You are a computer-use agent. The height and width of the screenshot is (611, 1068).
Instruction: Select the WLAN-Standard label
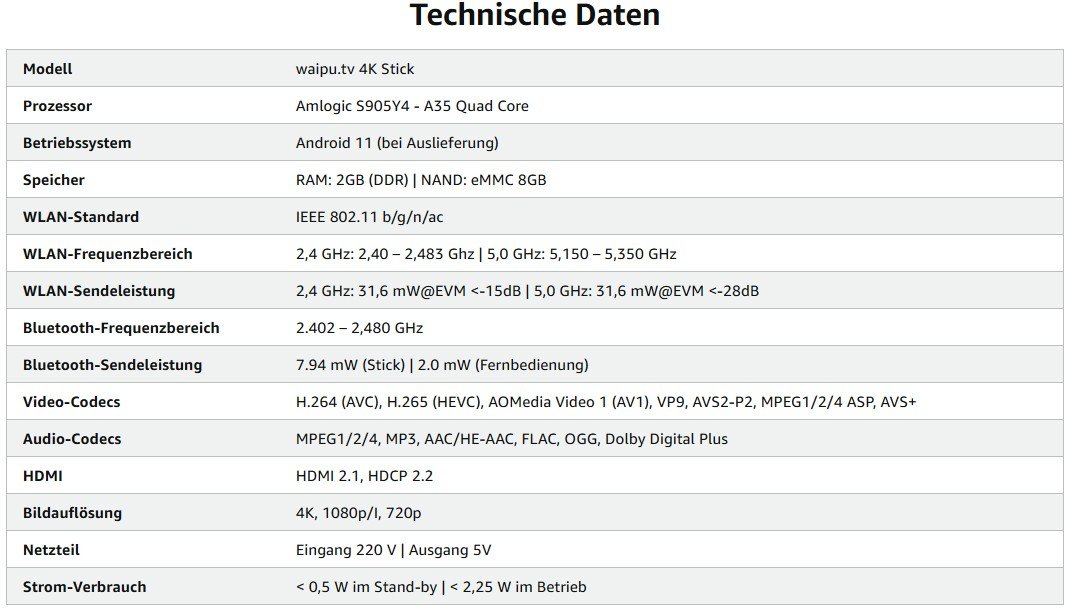point(81,217)
